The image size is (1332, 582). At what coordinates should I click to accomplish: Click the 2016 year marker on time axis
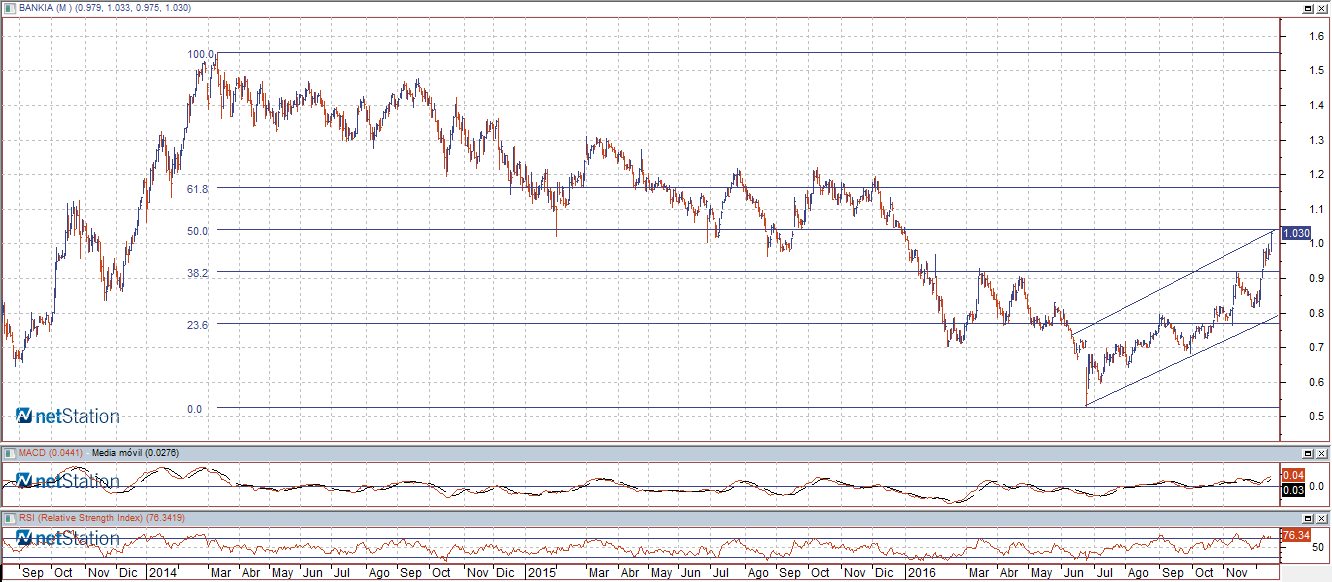(919, 573)
